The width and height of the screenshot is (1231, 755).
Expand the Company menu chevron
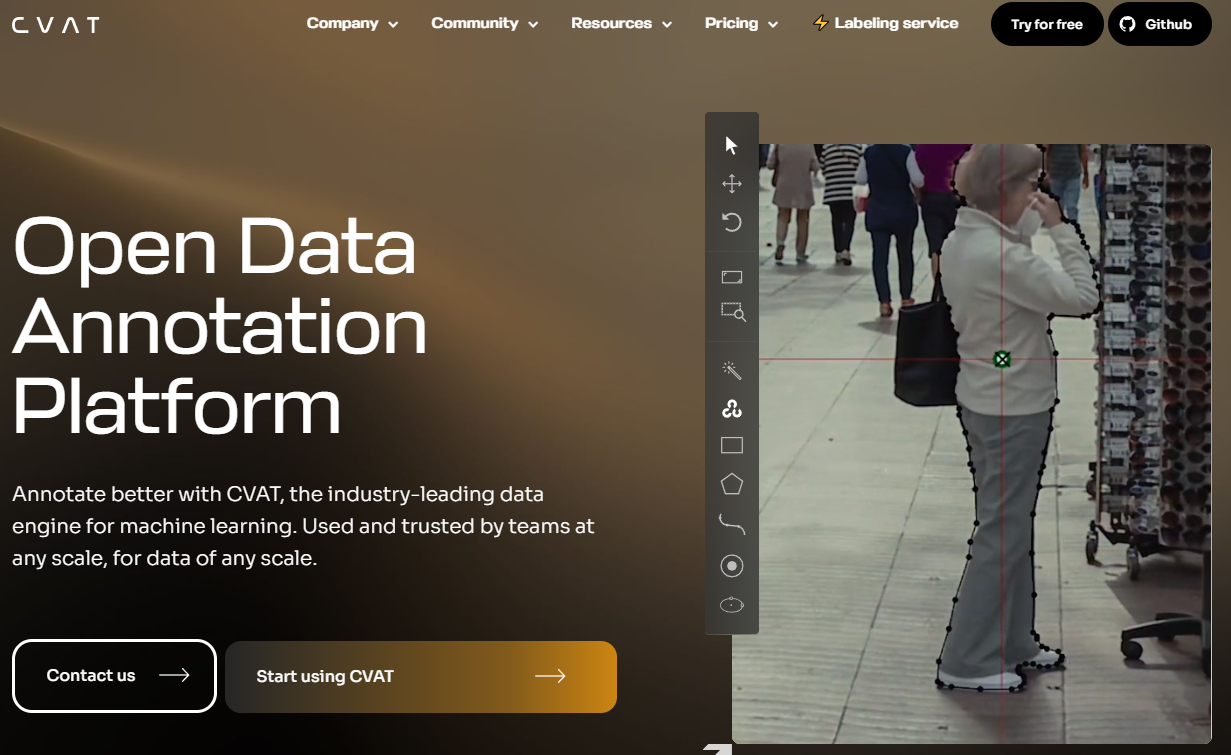[393, 25]
